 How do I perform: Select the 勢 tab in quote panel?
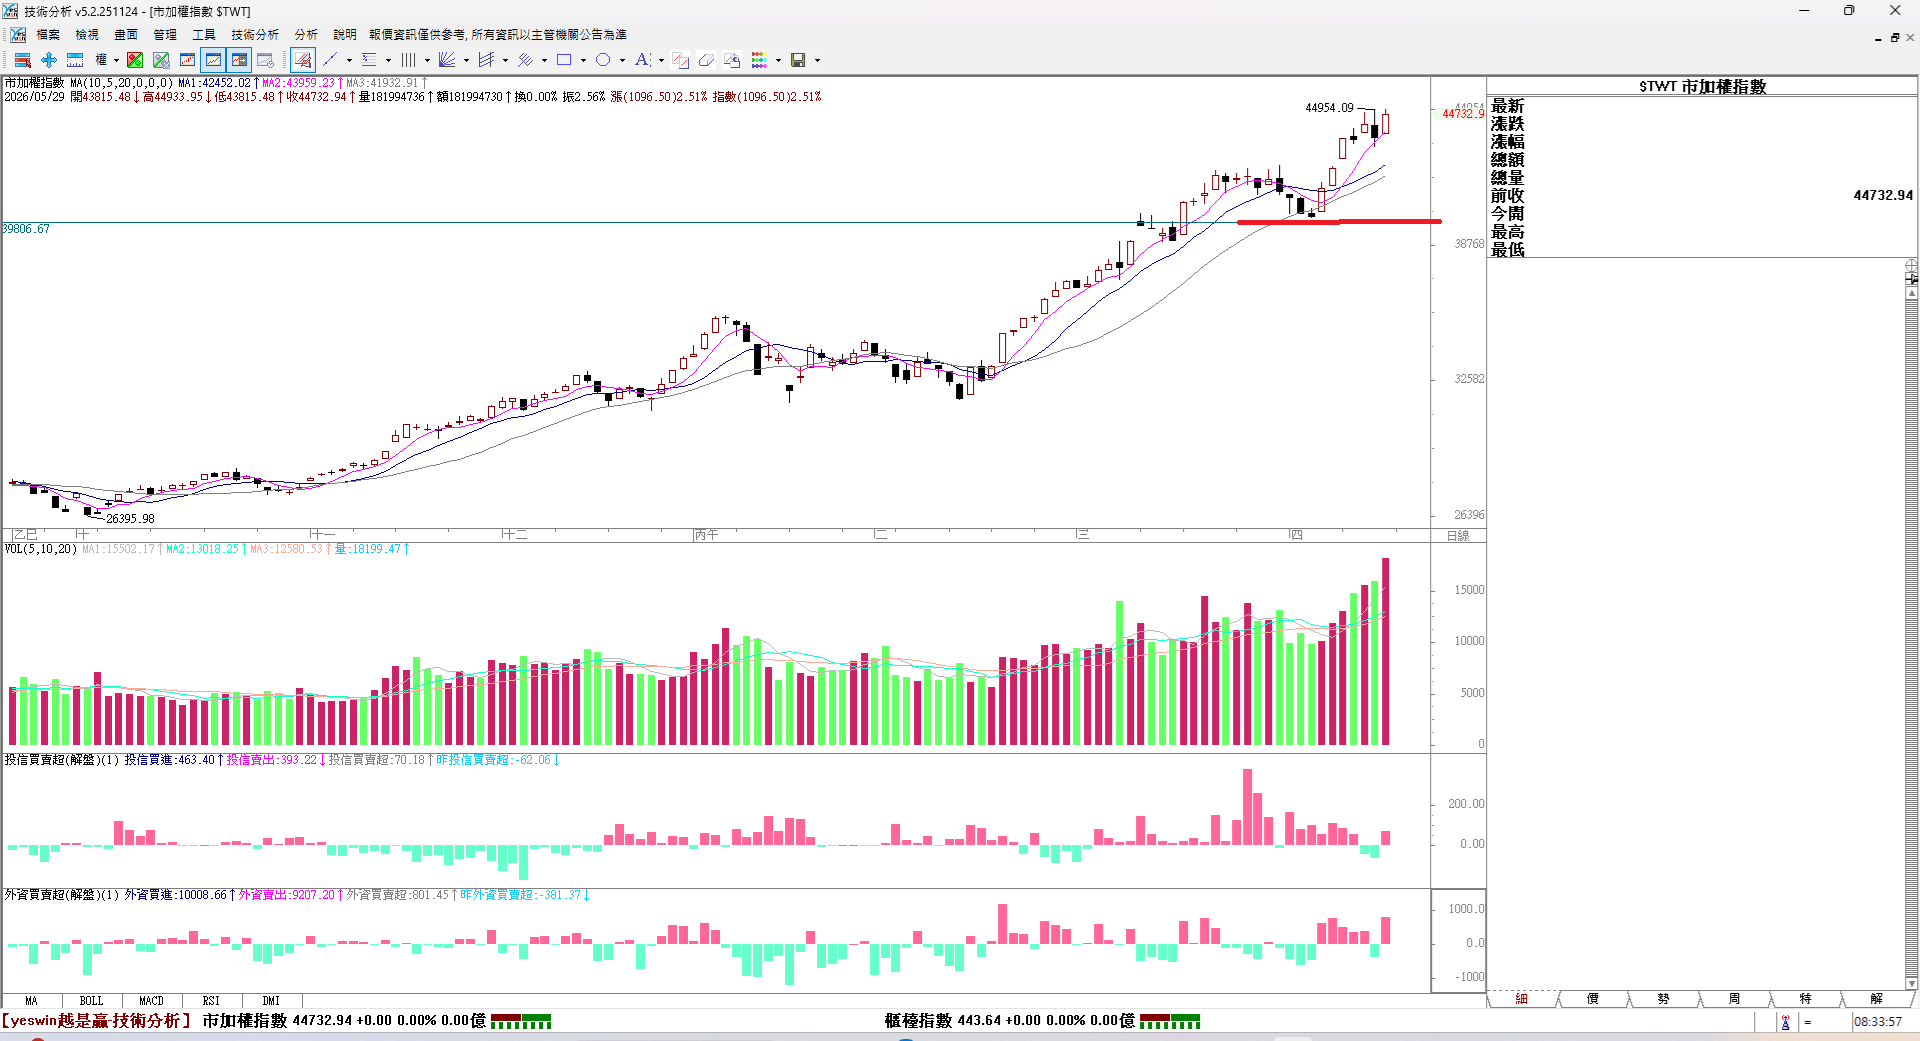pyautogui.click(x=1664, y=999)
